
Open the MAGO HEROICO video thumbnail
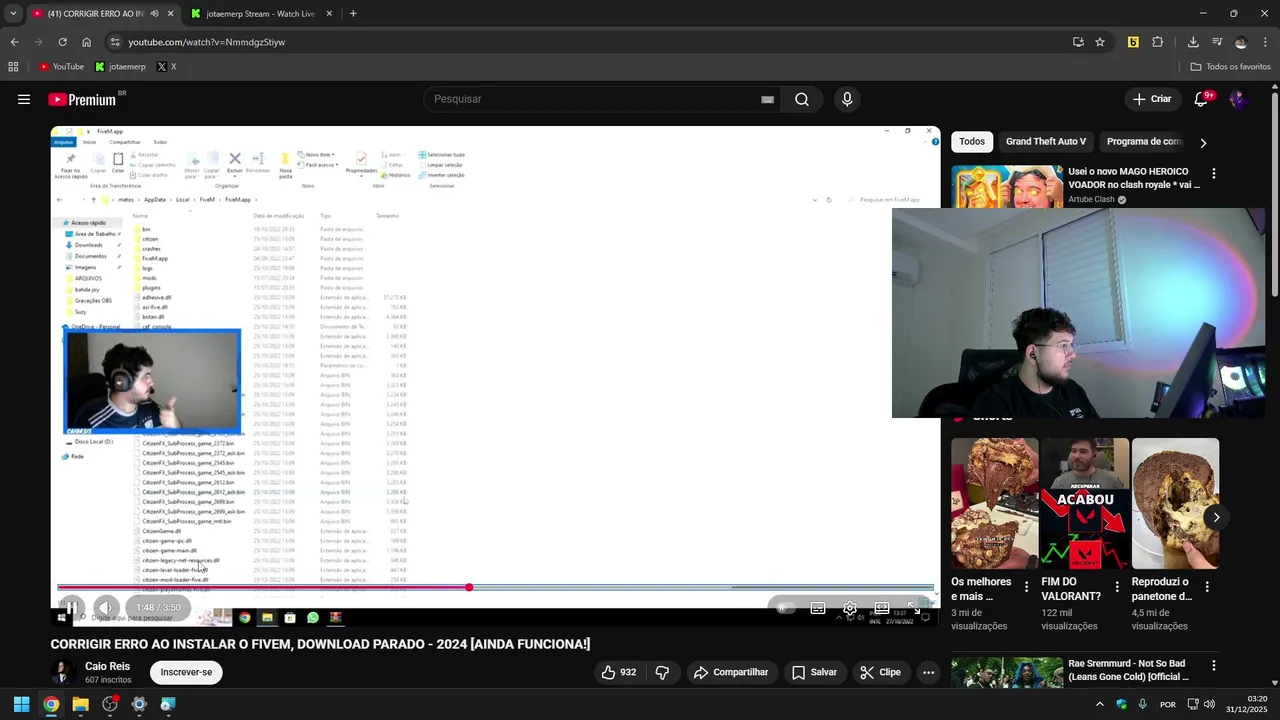(x=1007, y=187)
